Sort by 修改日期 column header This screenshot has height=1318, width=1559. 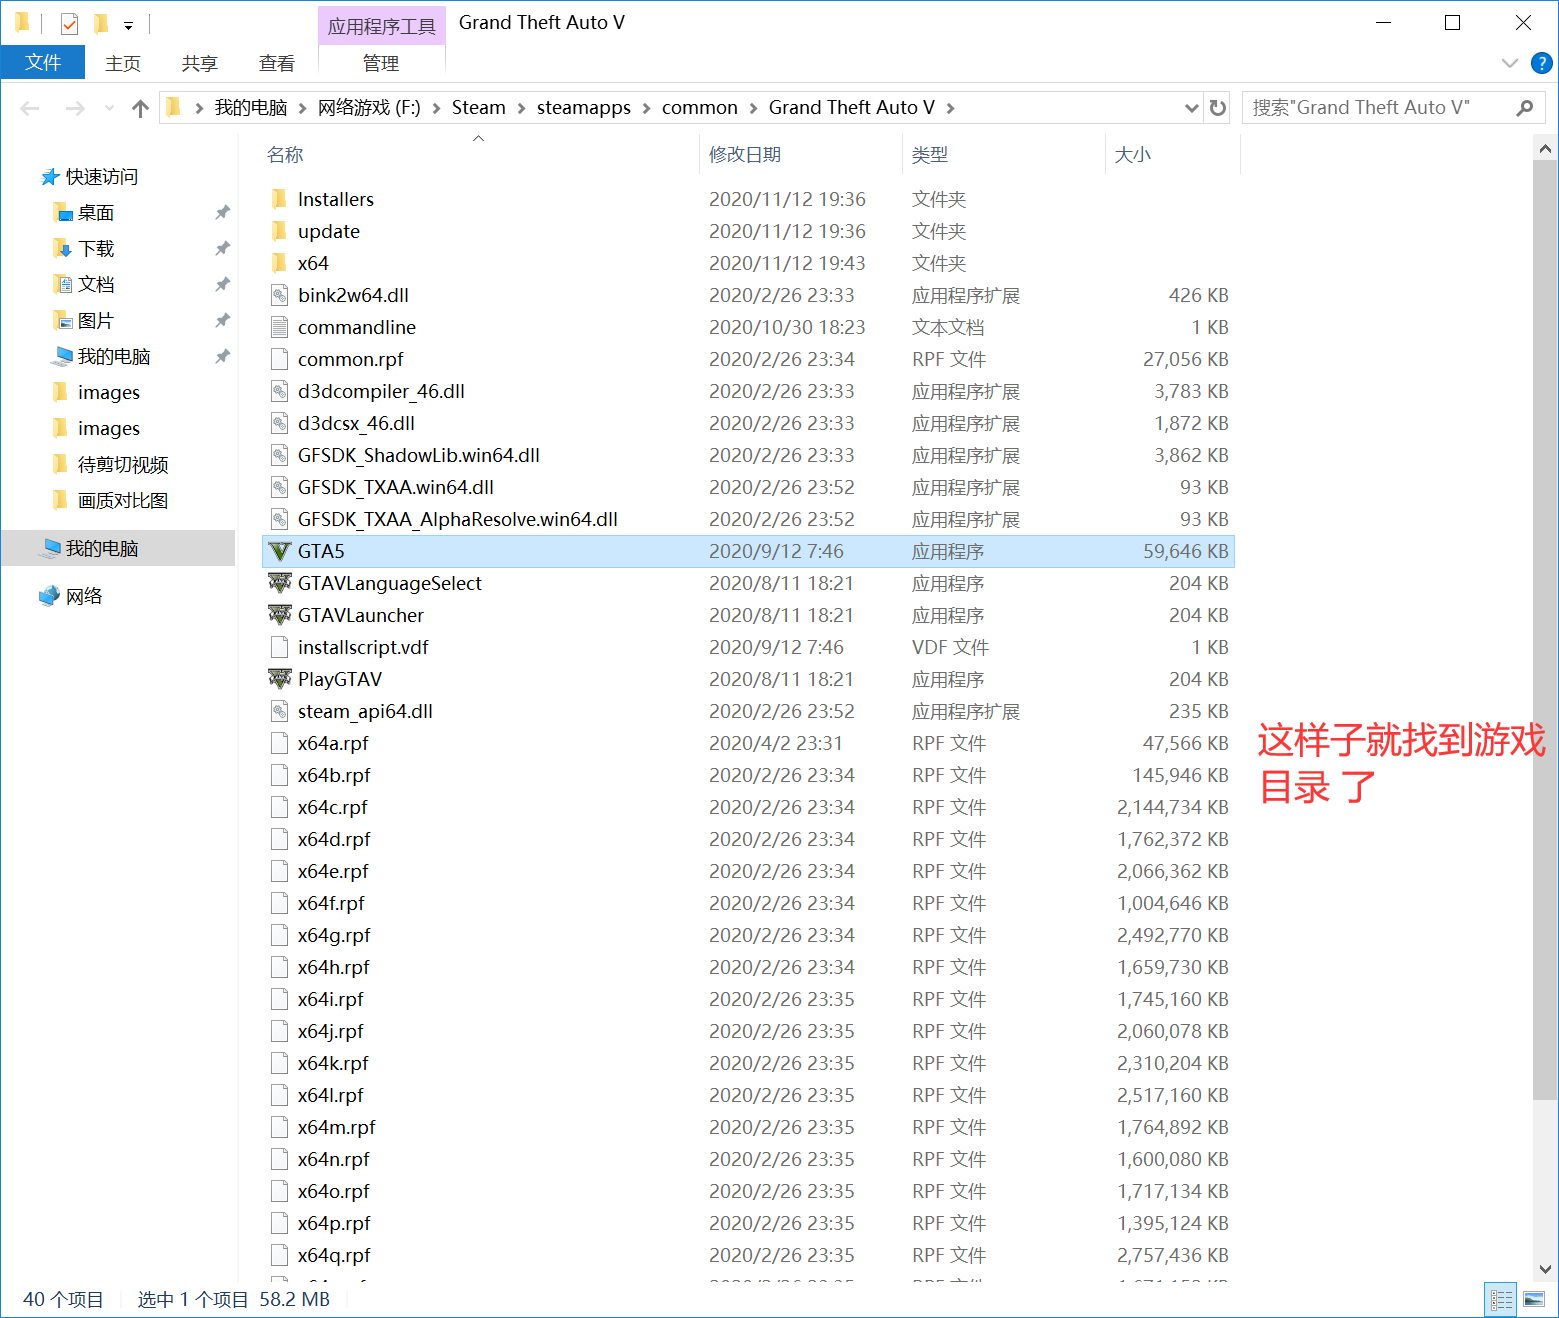coord(745,155)
